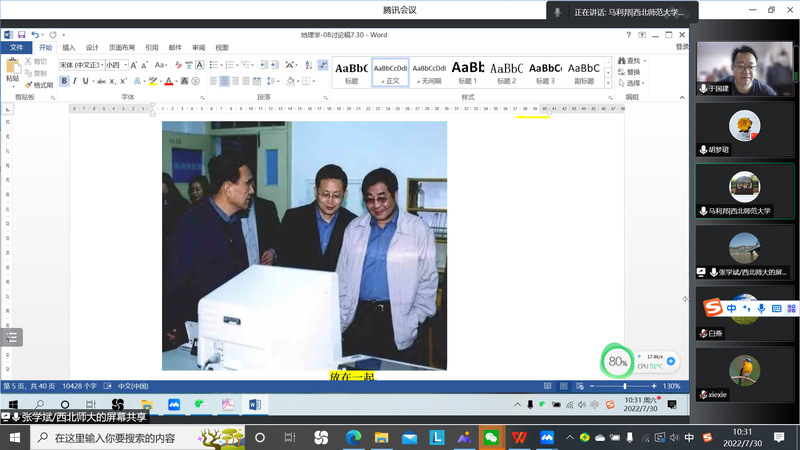Image resolution: width=800 pixels, height=450 pixels.
Task: Click the Format Painter (格式刷) button
Action: [38, 85]
